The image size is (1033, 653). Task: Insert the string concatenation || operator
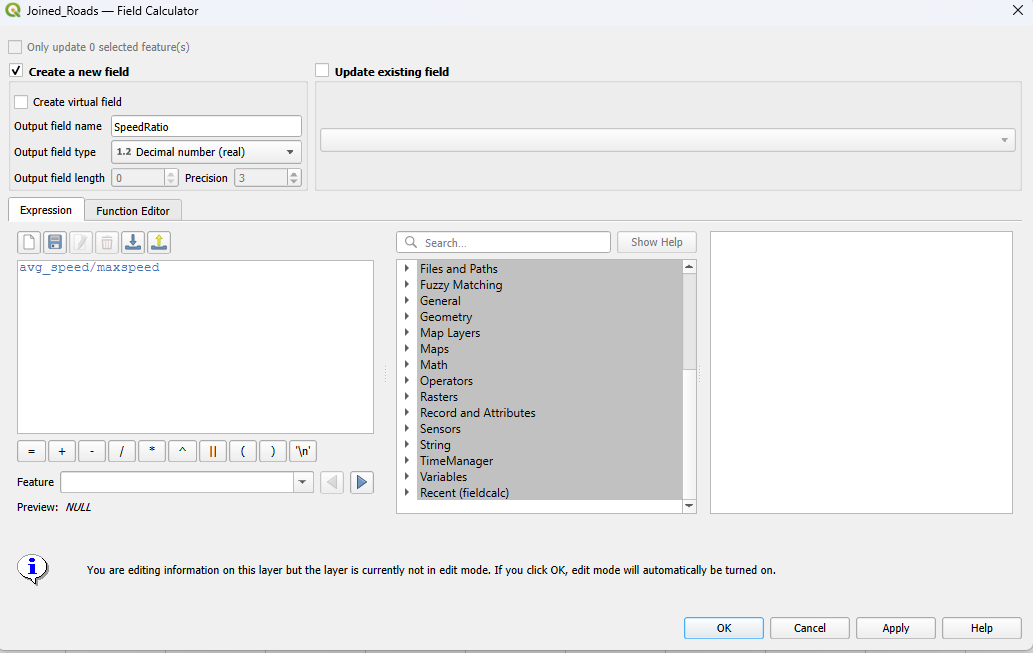click(x=212, y=451)
